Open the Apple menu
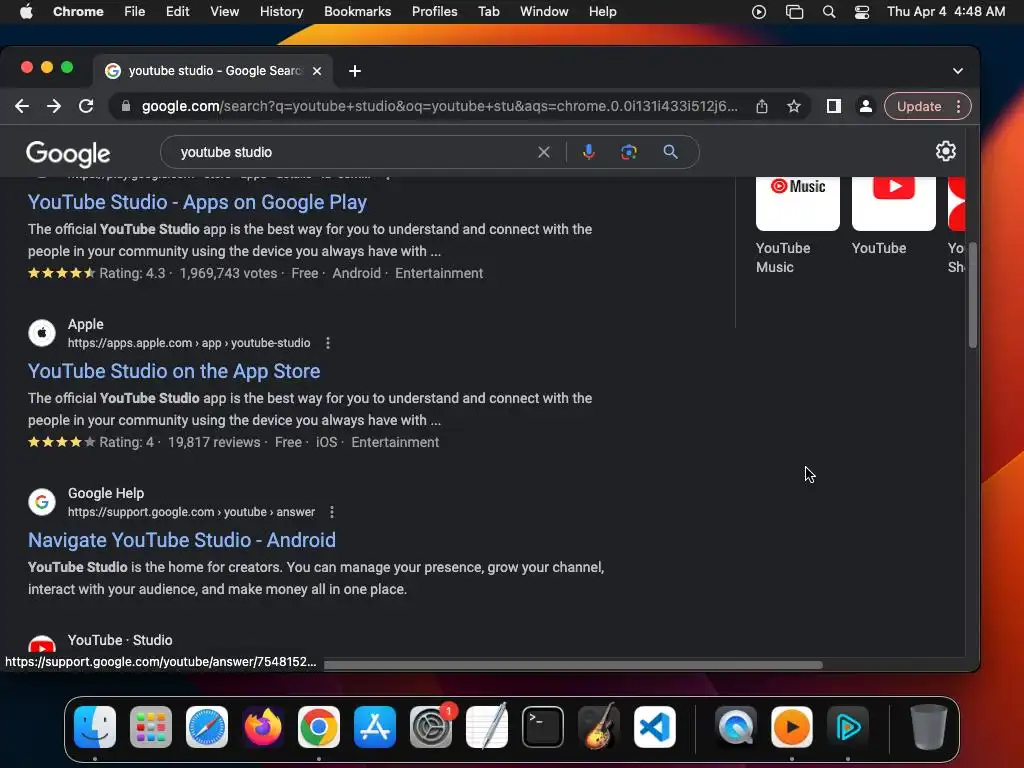1024x768 pixels. [26, 11]
